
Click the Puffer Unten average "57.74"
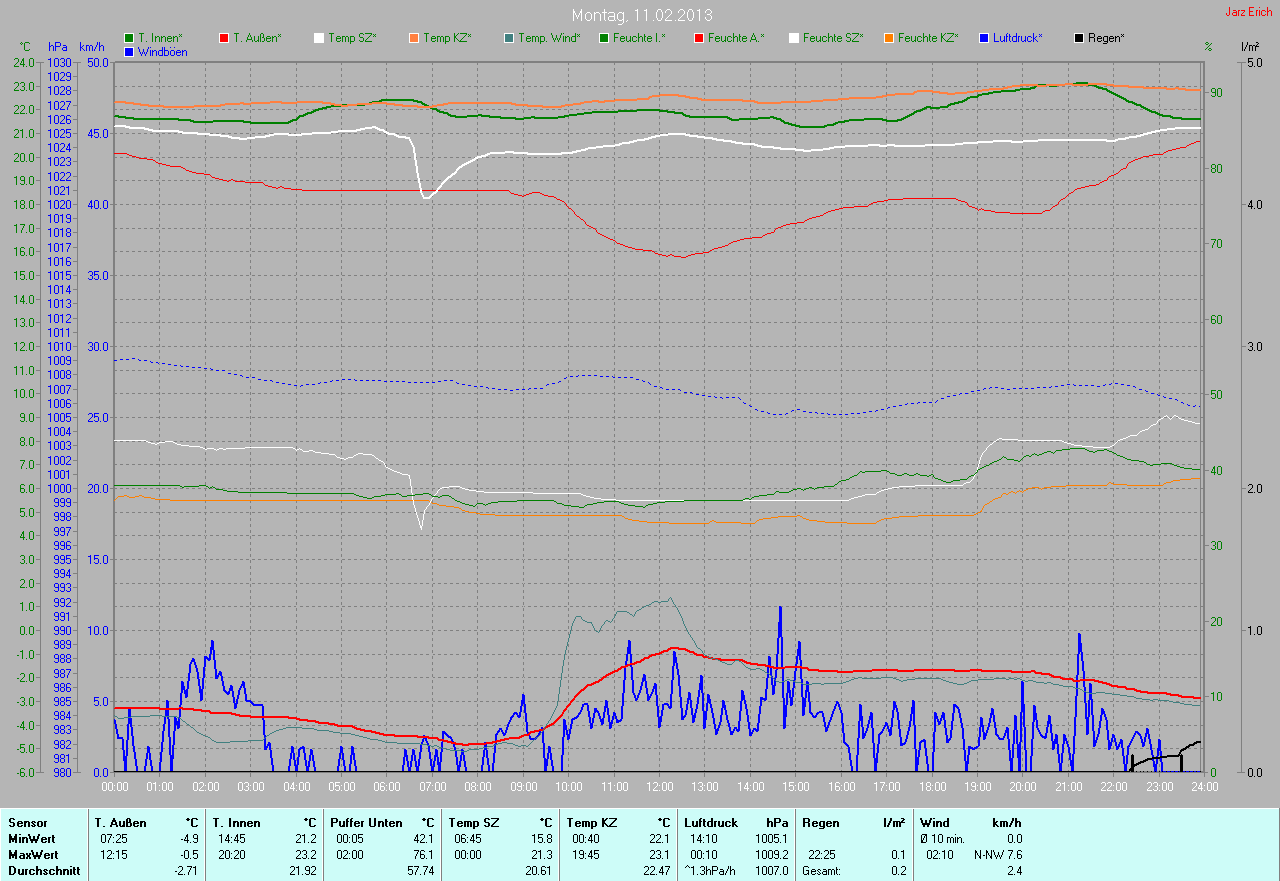point(421,871)
